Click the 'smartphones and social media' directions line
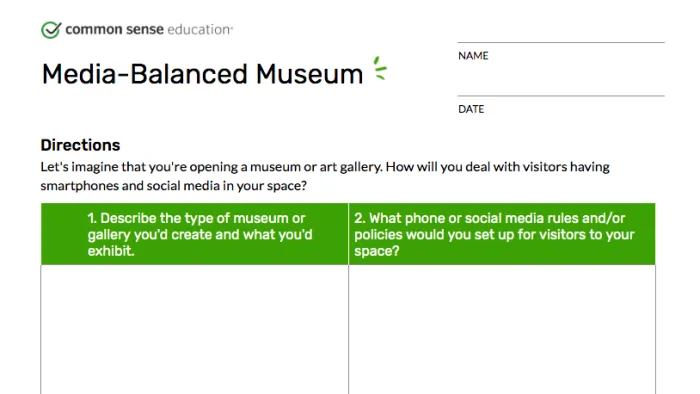The height and width of the screenshot is (394, 700). tap(174, 186)
